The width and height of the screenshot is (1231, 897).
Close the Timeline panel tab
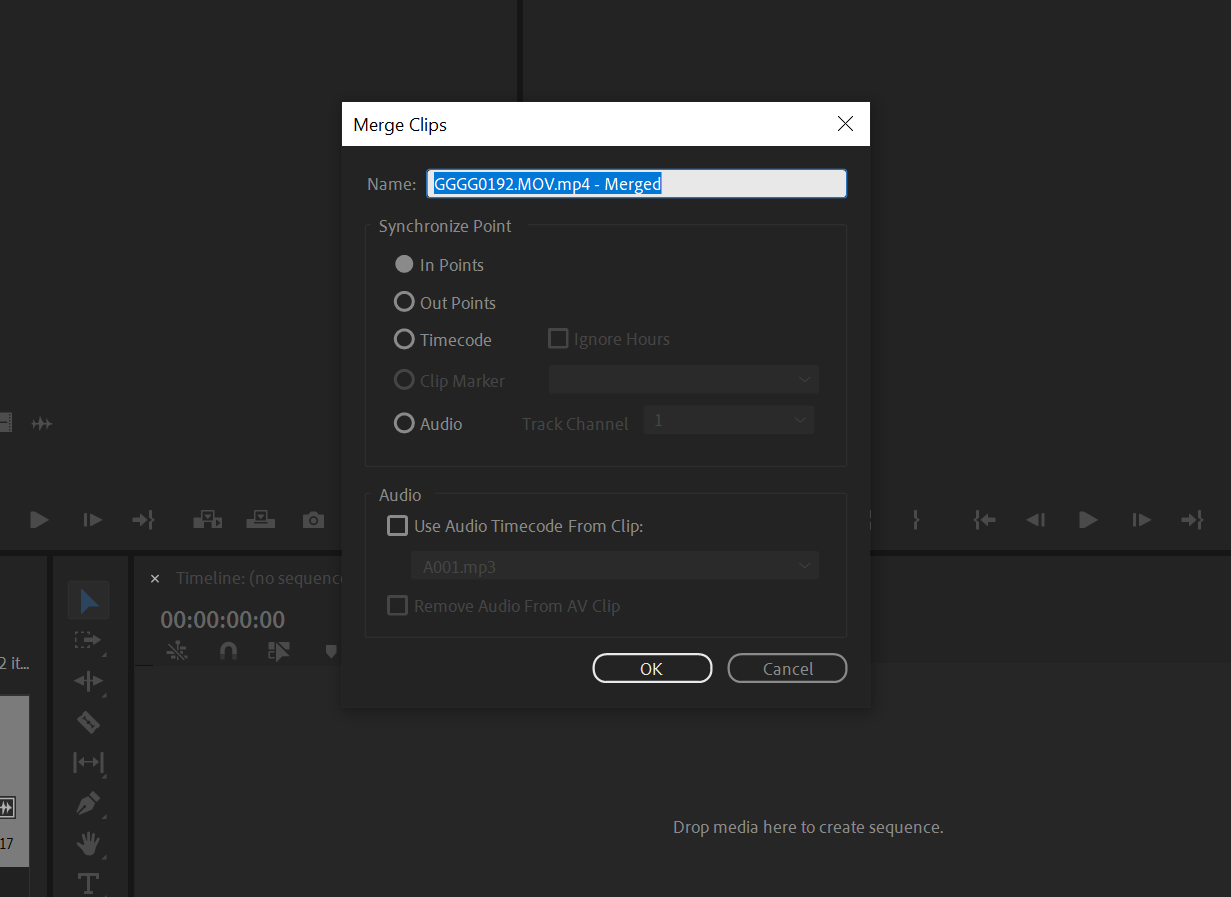pyautogui.click(x=155, y=578)
